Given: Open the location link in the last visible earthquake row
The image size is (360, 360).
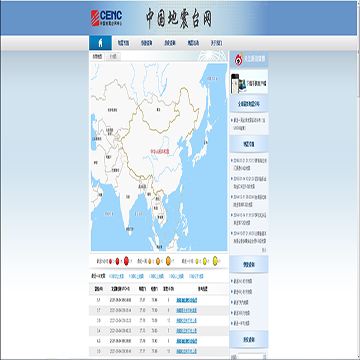Looking at the screenshot, I should pos(187,351).
